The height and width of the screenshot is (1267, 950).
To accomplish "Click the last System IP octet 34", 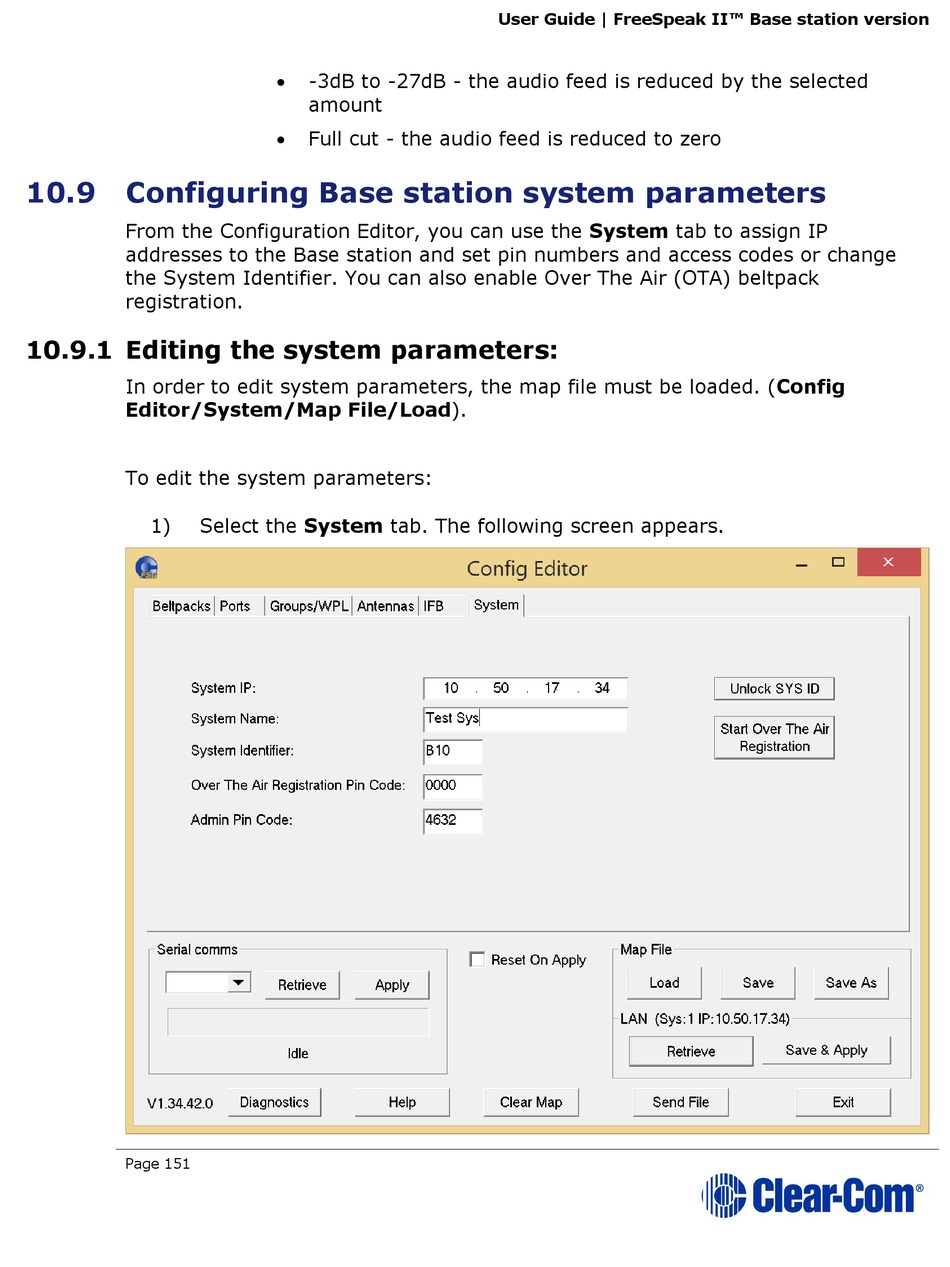I will 601,688.
